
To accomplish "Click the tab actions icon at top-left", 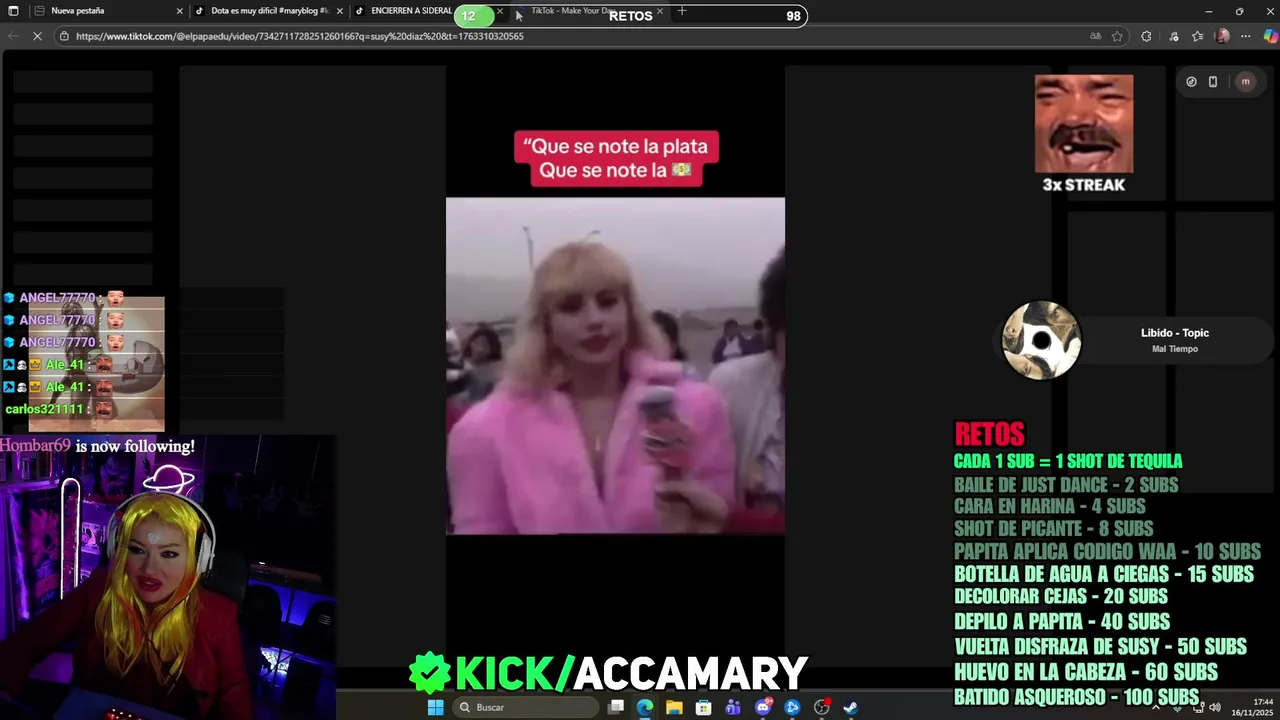I will [12, 11].
